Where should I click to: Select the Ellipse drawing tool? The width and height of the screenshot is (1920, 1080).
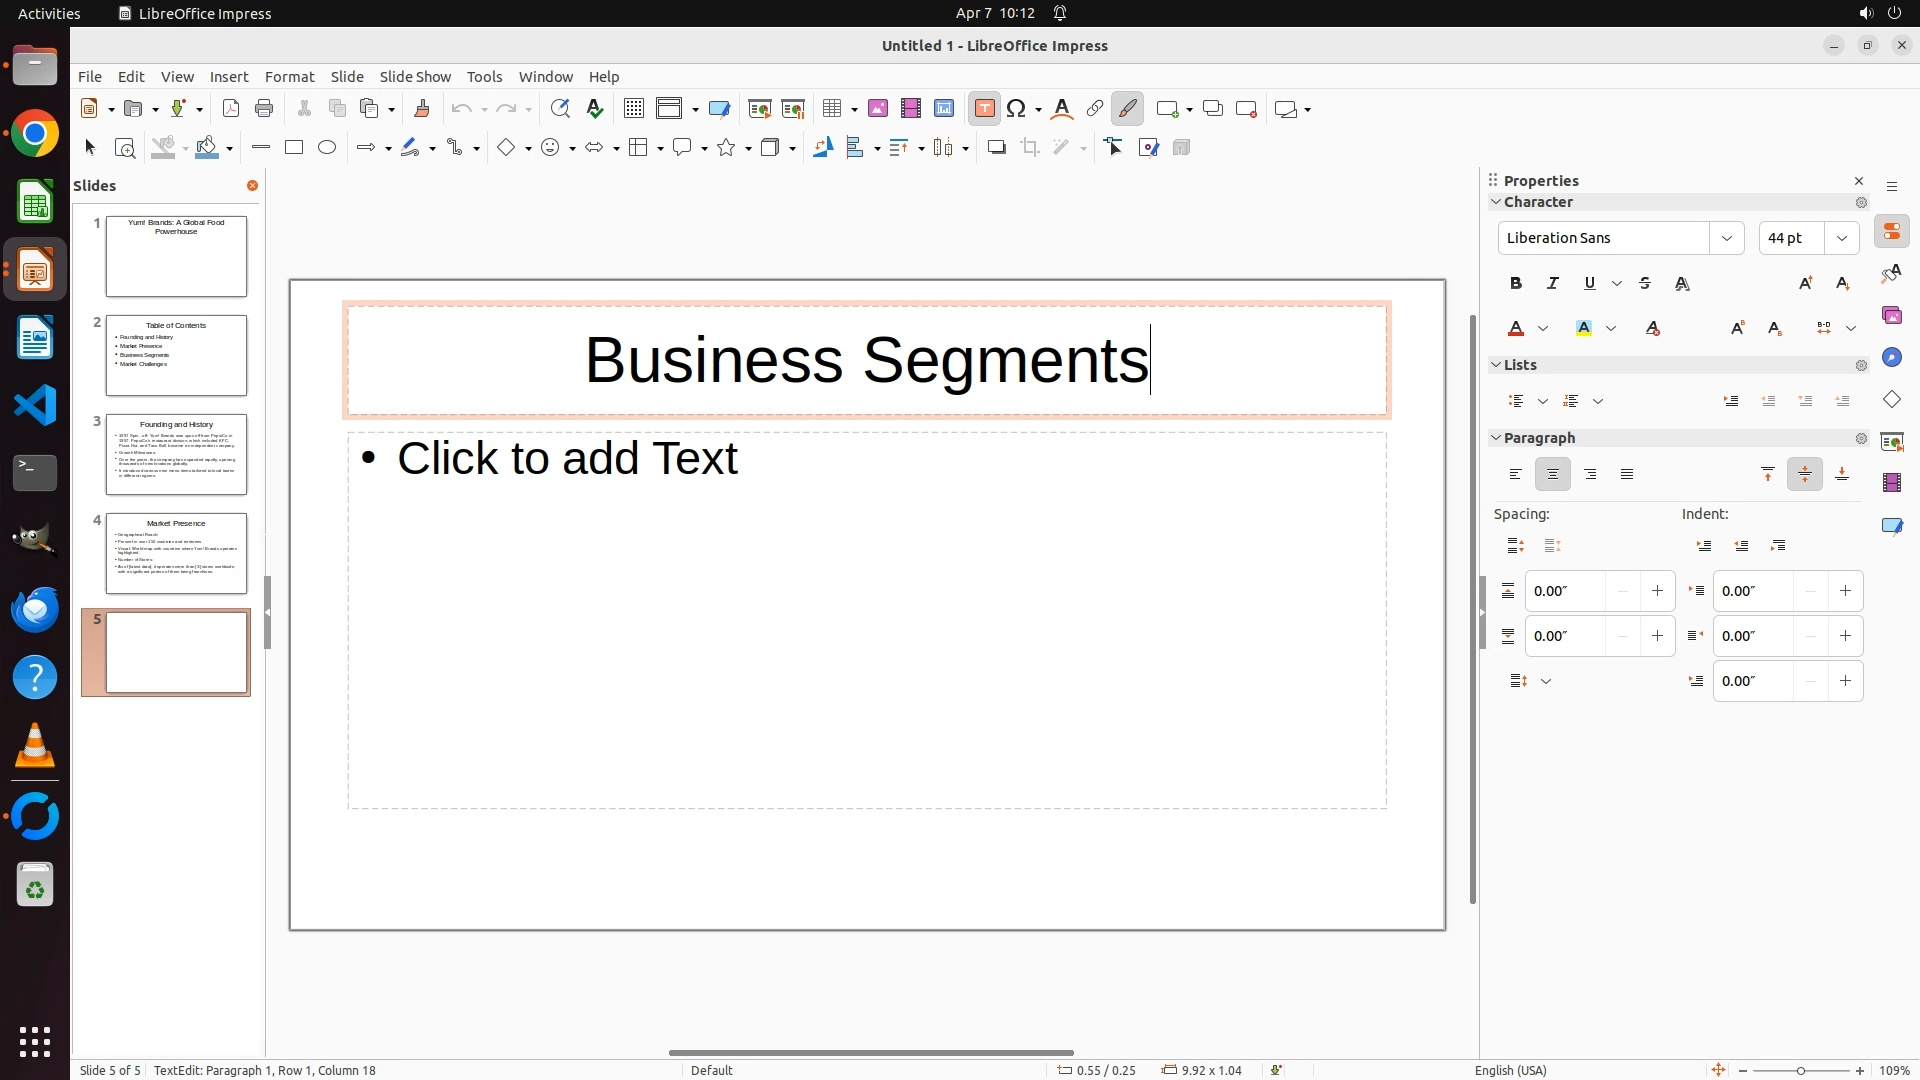click(x=327, y=148)
